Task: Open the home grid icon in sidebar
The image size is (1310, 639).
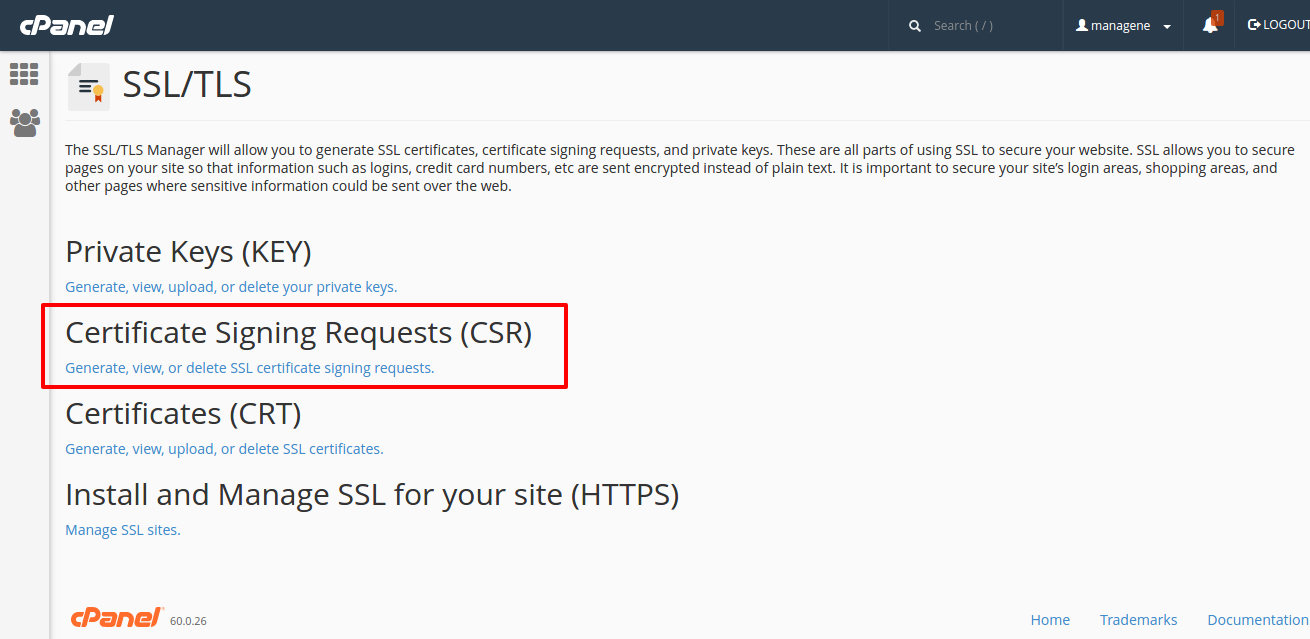Action: [x=24, y=74]
